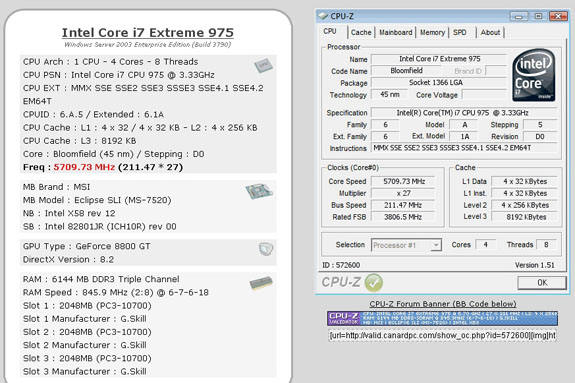Switch to the Cache tab

coord(361,32)
